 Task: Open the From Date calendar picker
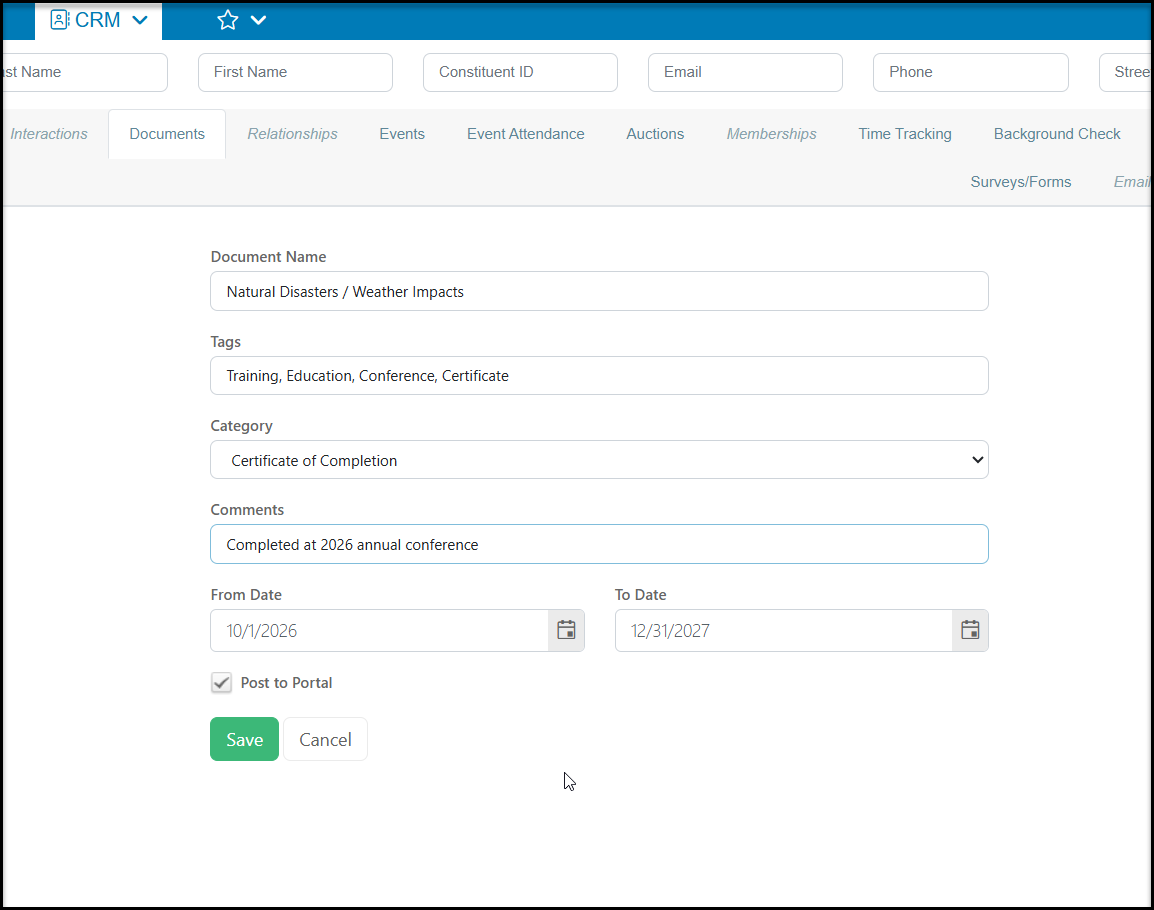(566, 630)
